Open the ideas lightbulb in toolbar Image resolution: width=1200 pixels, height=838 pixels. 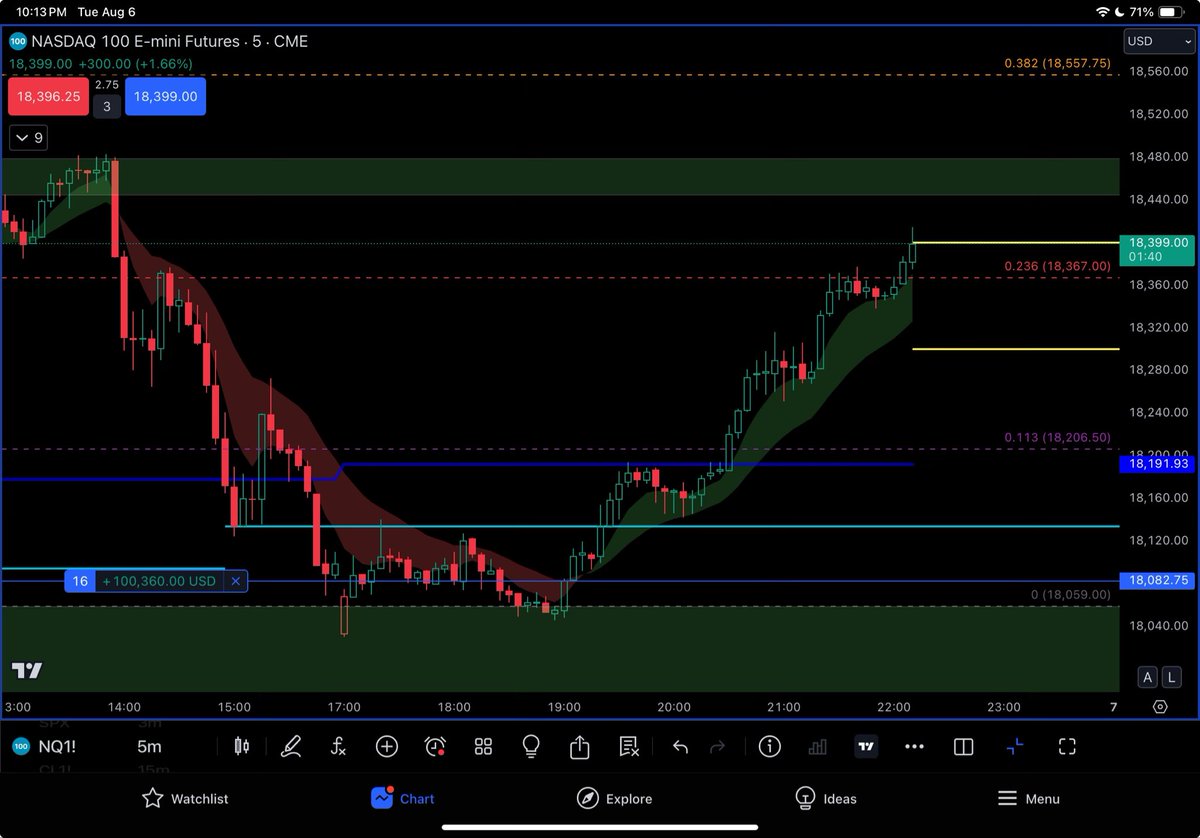point(531,746)
